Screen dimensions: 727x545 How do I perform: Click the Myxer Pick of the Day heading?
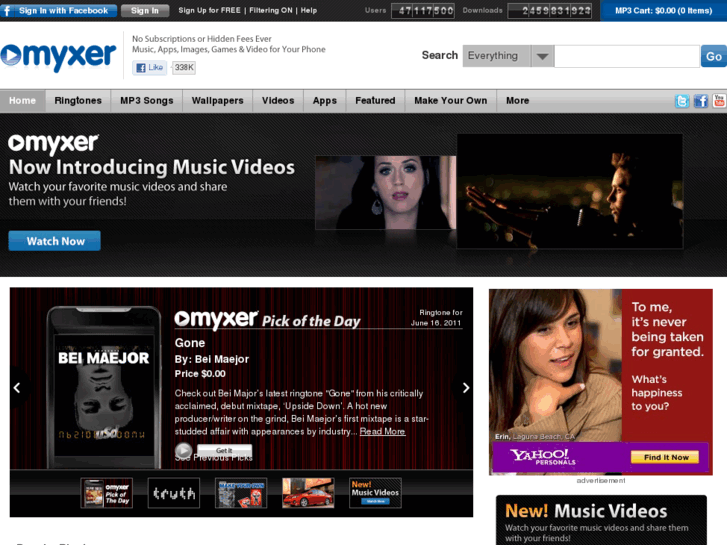tap(267, 319)
